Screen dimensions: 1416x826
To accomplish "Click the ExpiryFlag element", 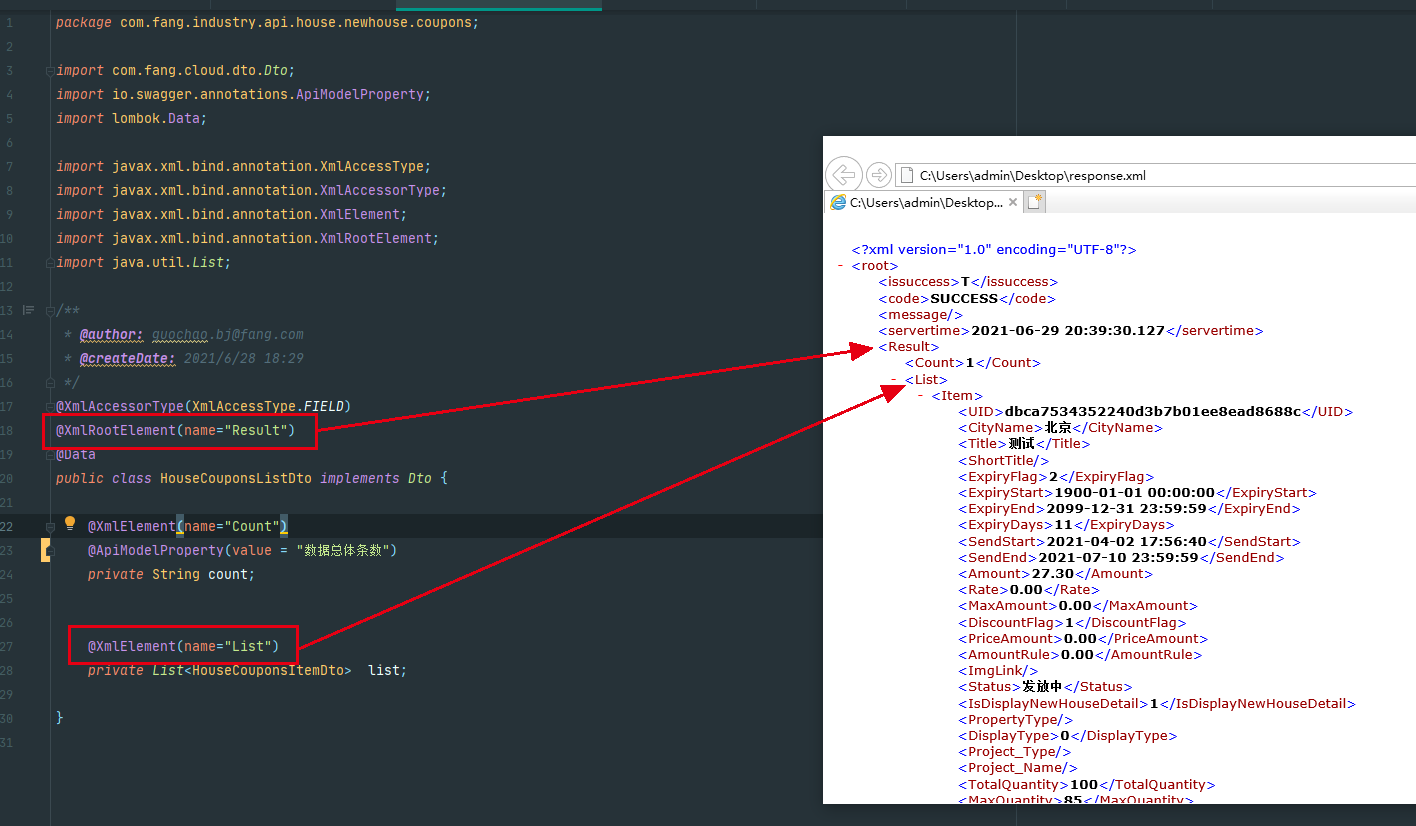I will pos(1056,477).
